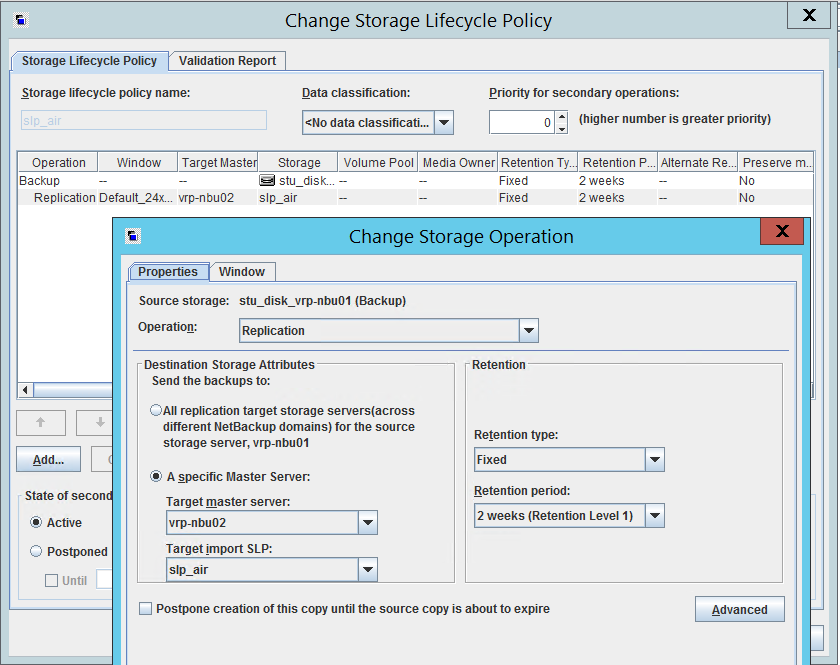Viewport: 840px width, 665px height.
Task: Switch to the Validation Report tab
Action: (227, 61)
